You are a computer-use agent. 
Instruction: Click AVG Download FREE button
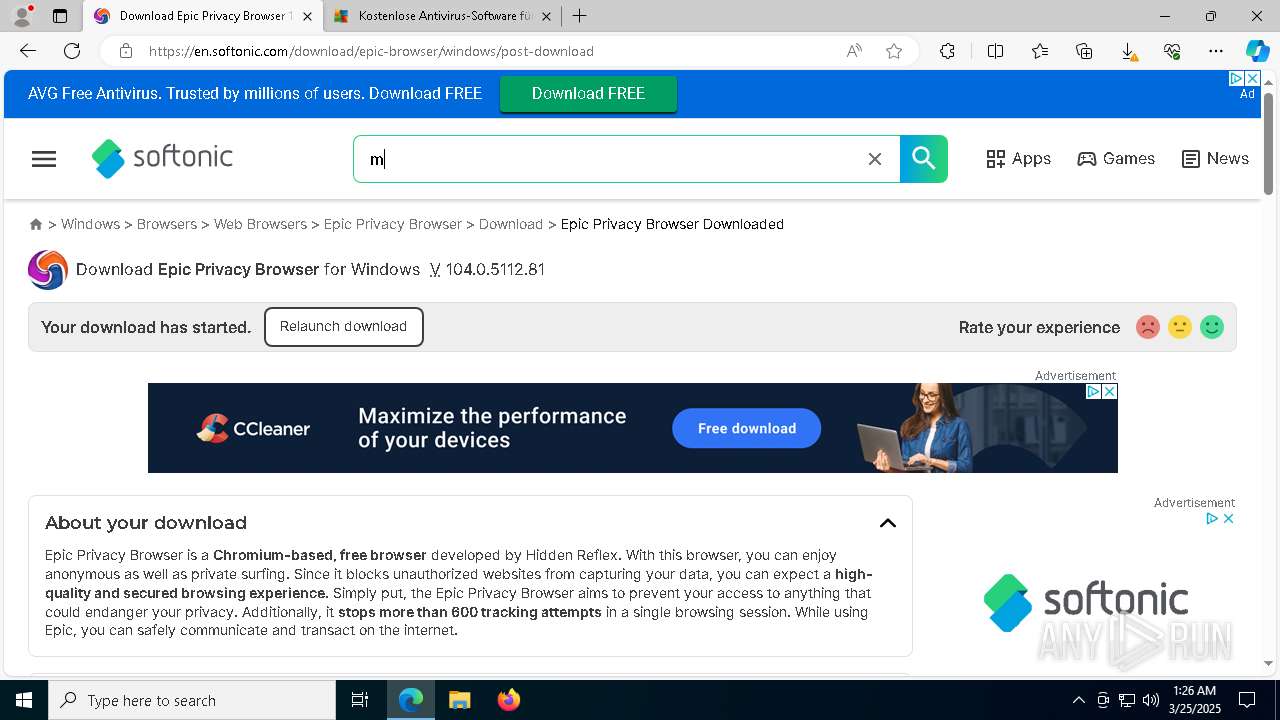point(588,94)
